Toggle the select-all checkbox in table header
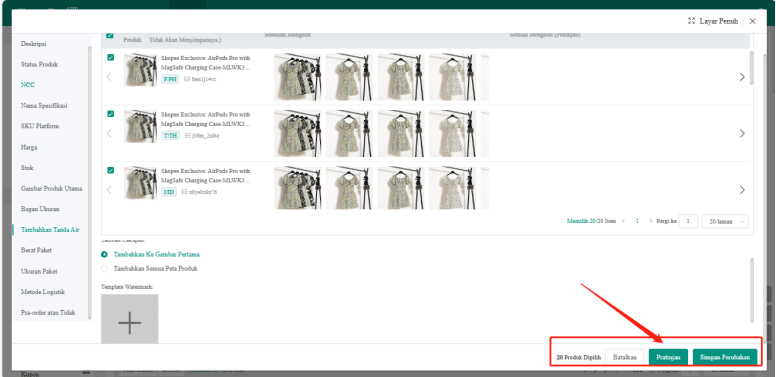The width and height of the screenshot is (776, 377). click(110, 36)
